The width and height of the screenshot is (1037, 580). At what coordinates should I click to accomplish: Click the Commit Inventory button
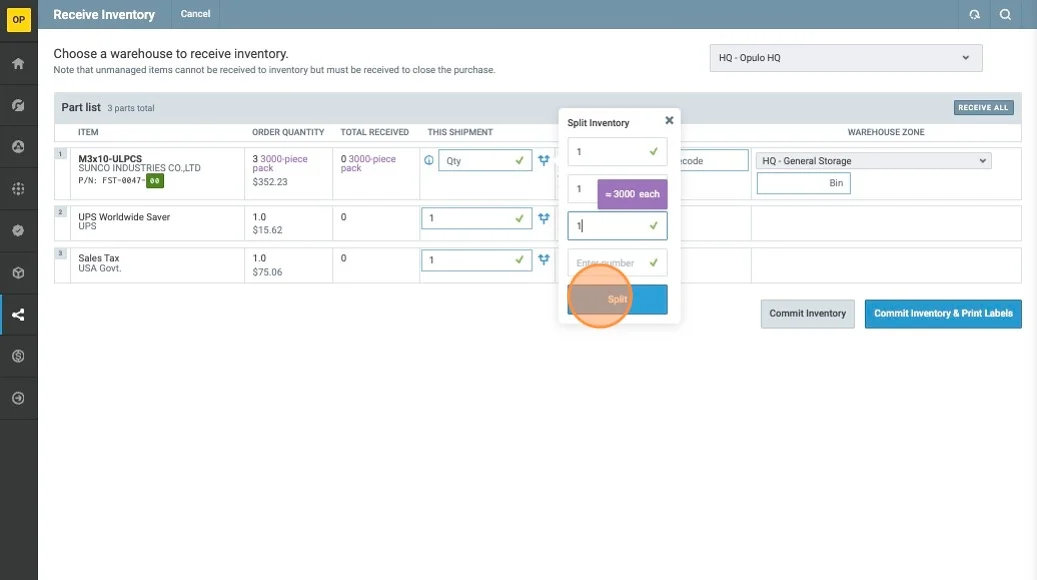(807, 314)
